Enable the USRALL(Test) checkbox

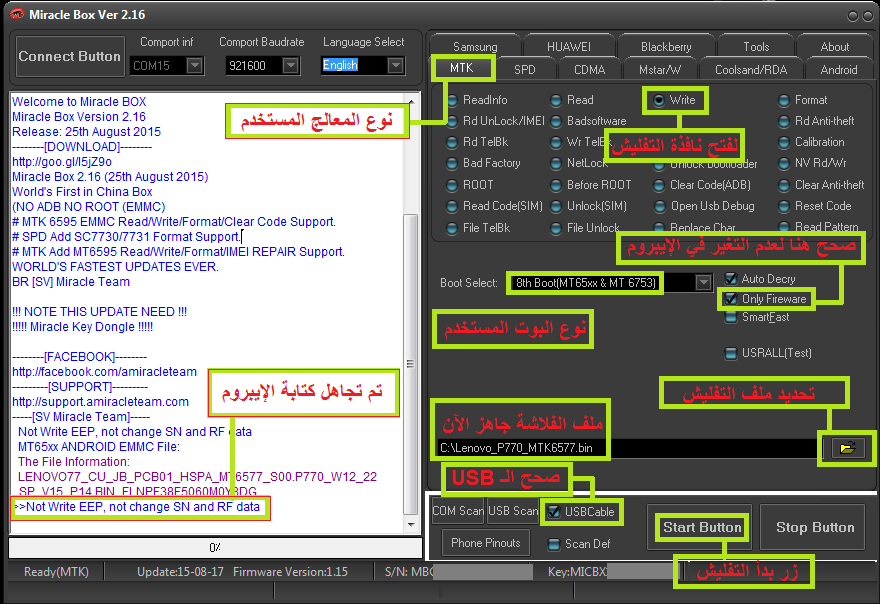(x=731, y=354)
